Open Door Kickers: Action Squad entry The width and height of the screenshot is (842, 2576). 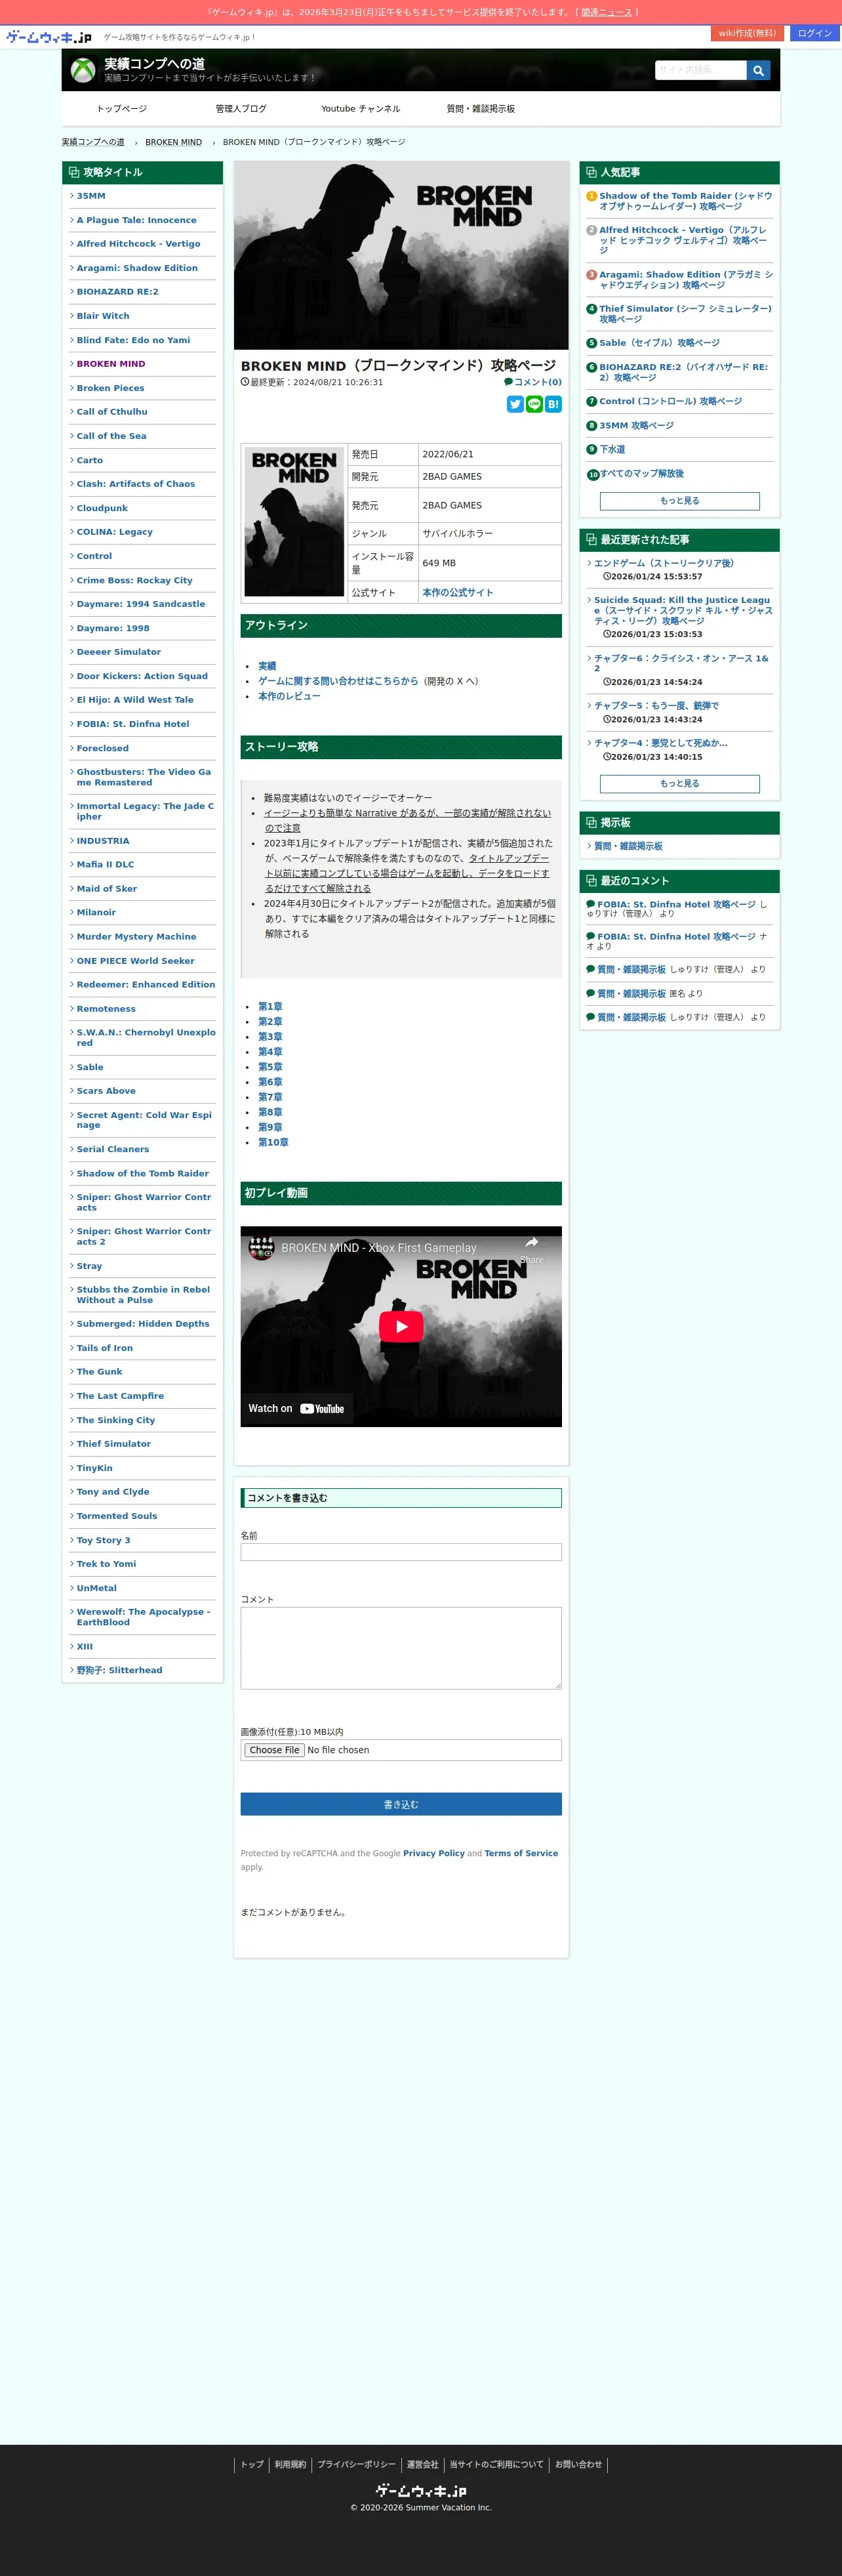pyautogui.click(x=142, y=676)
